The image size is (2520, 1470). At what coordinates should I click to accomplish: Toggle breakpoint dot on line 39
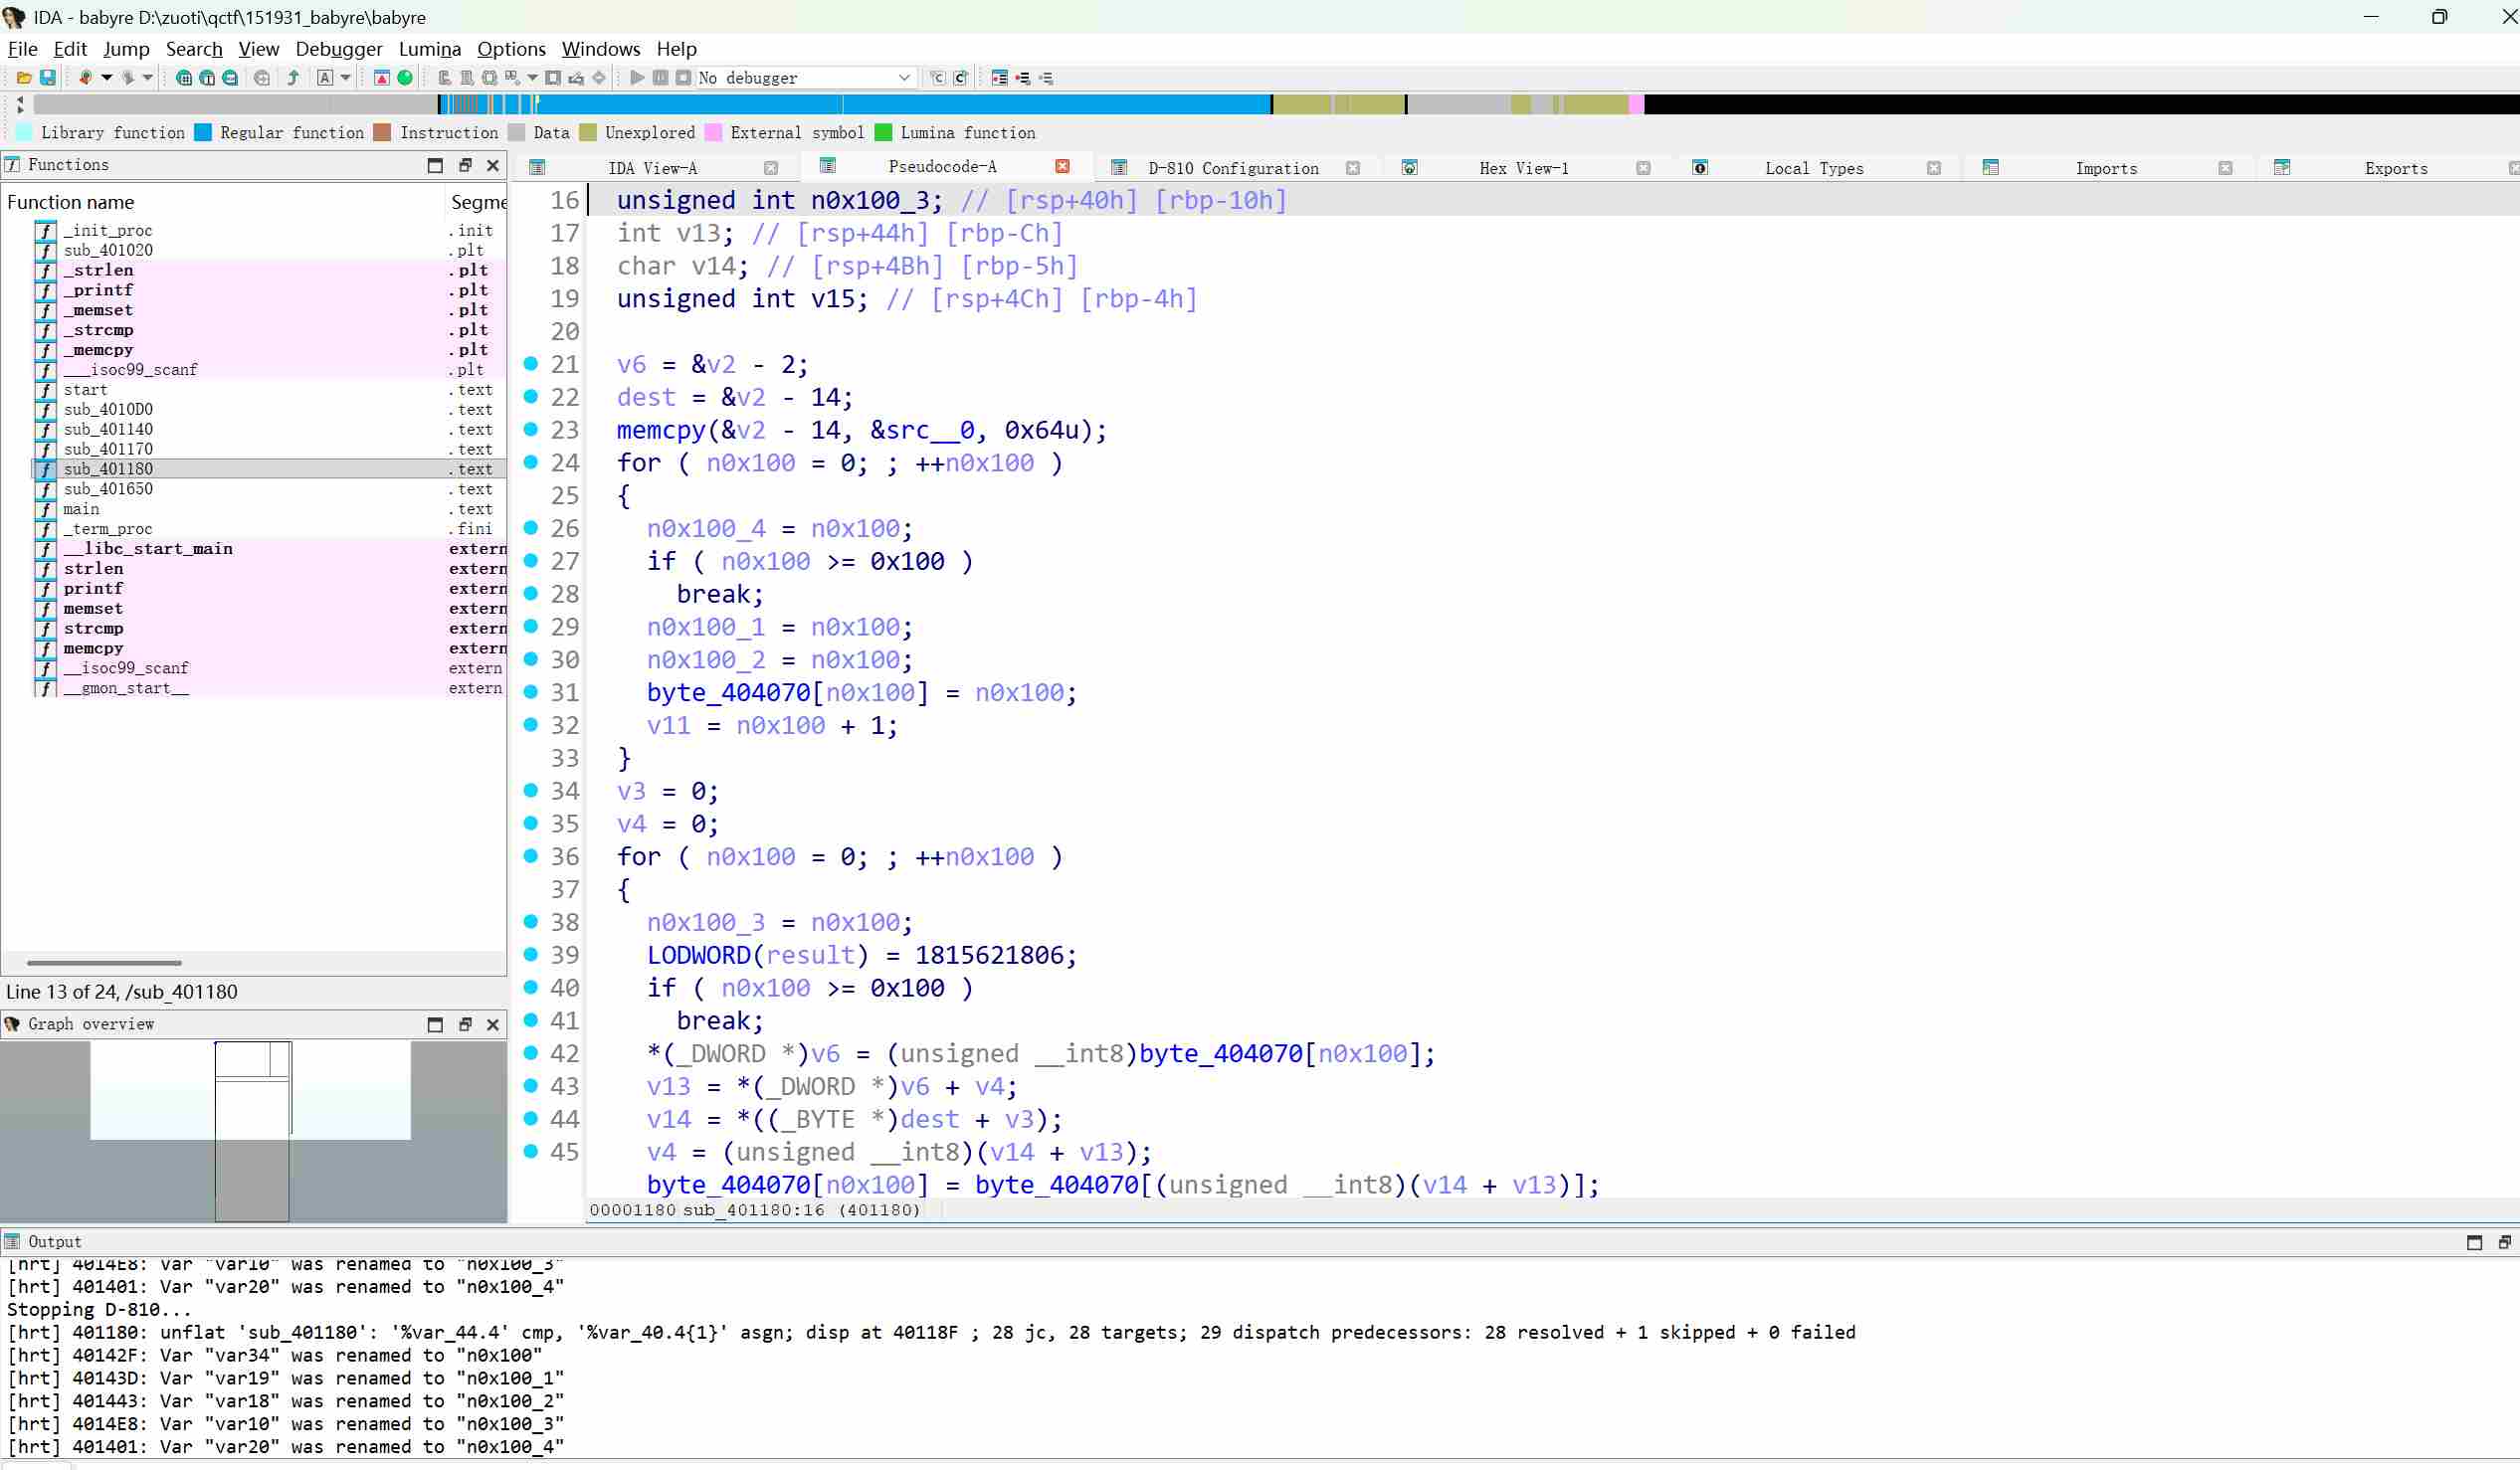coord(531,955)
